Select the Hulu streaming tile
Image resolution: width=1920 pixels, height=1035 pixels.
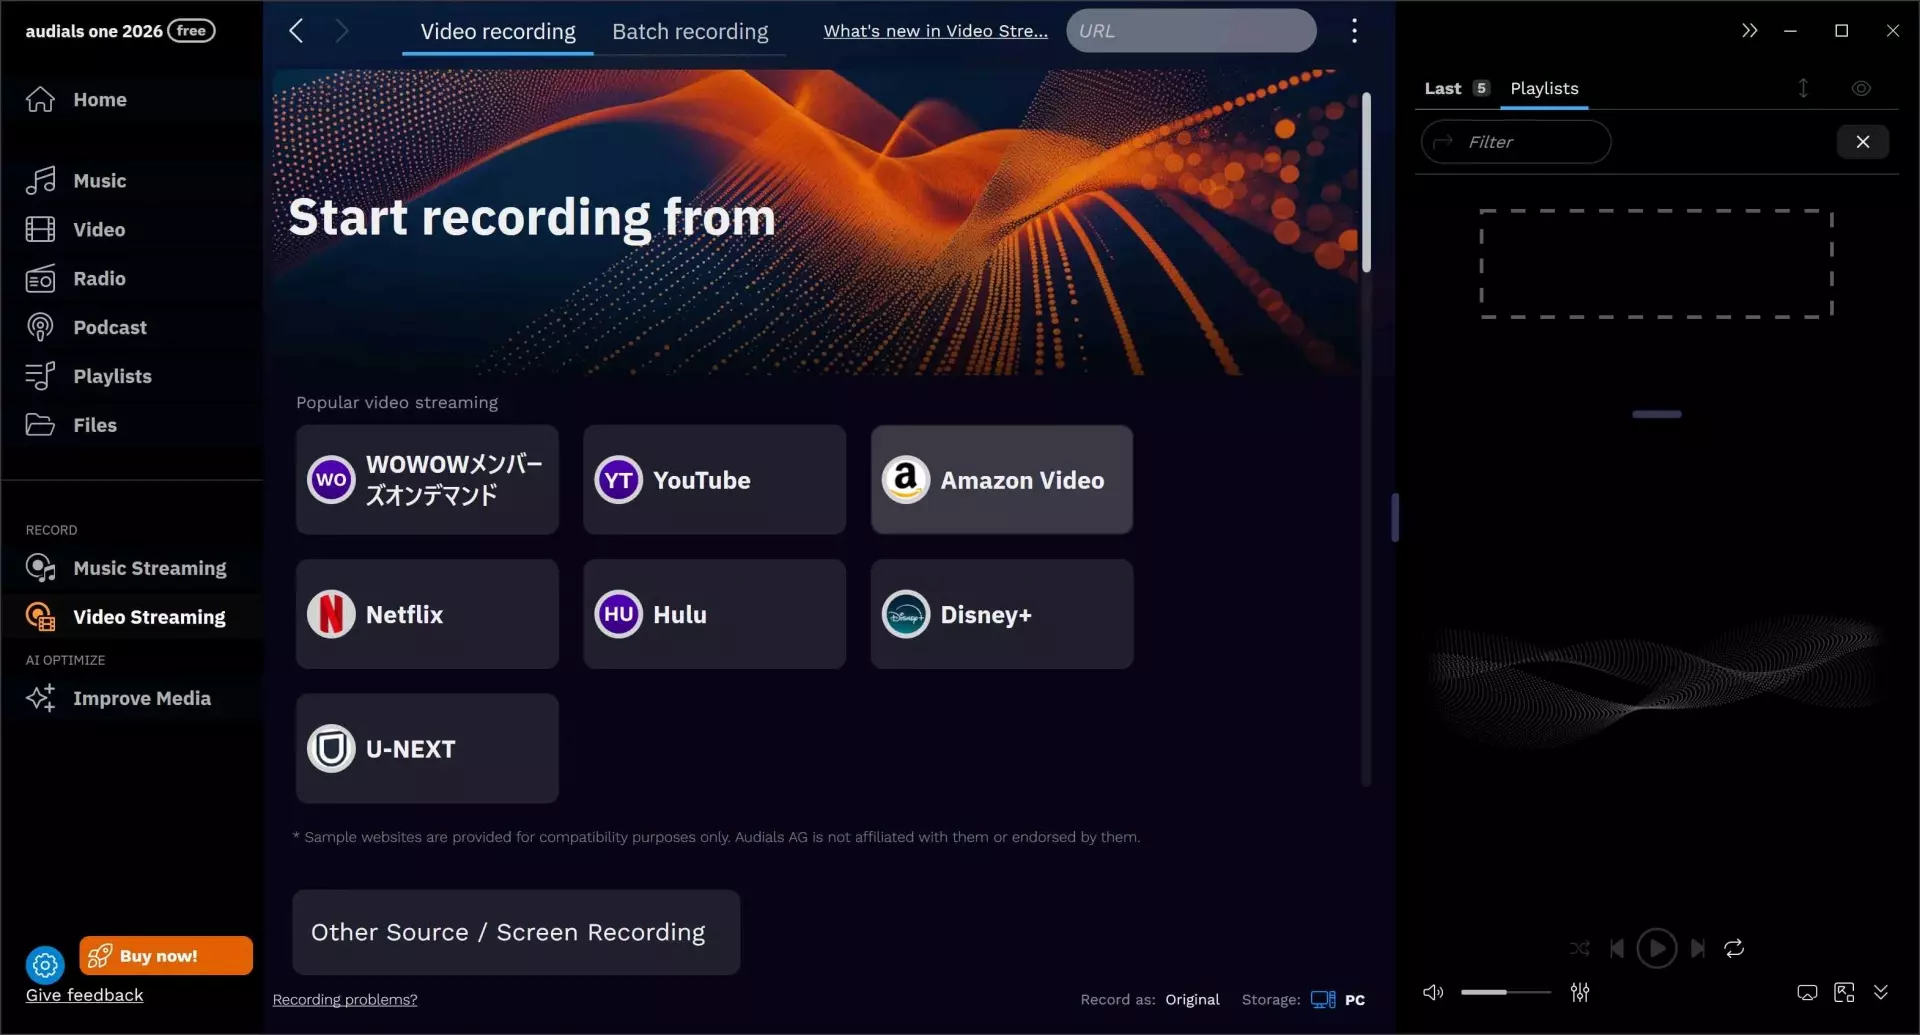pos(714,614)
